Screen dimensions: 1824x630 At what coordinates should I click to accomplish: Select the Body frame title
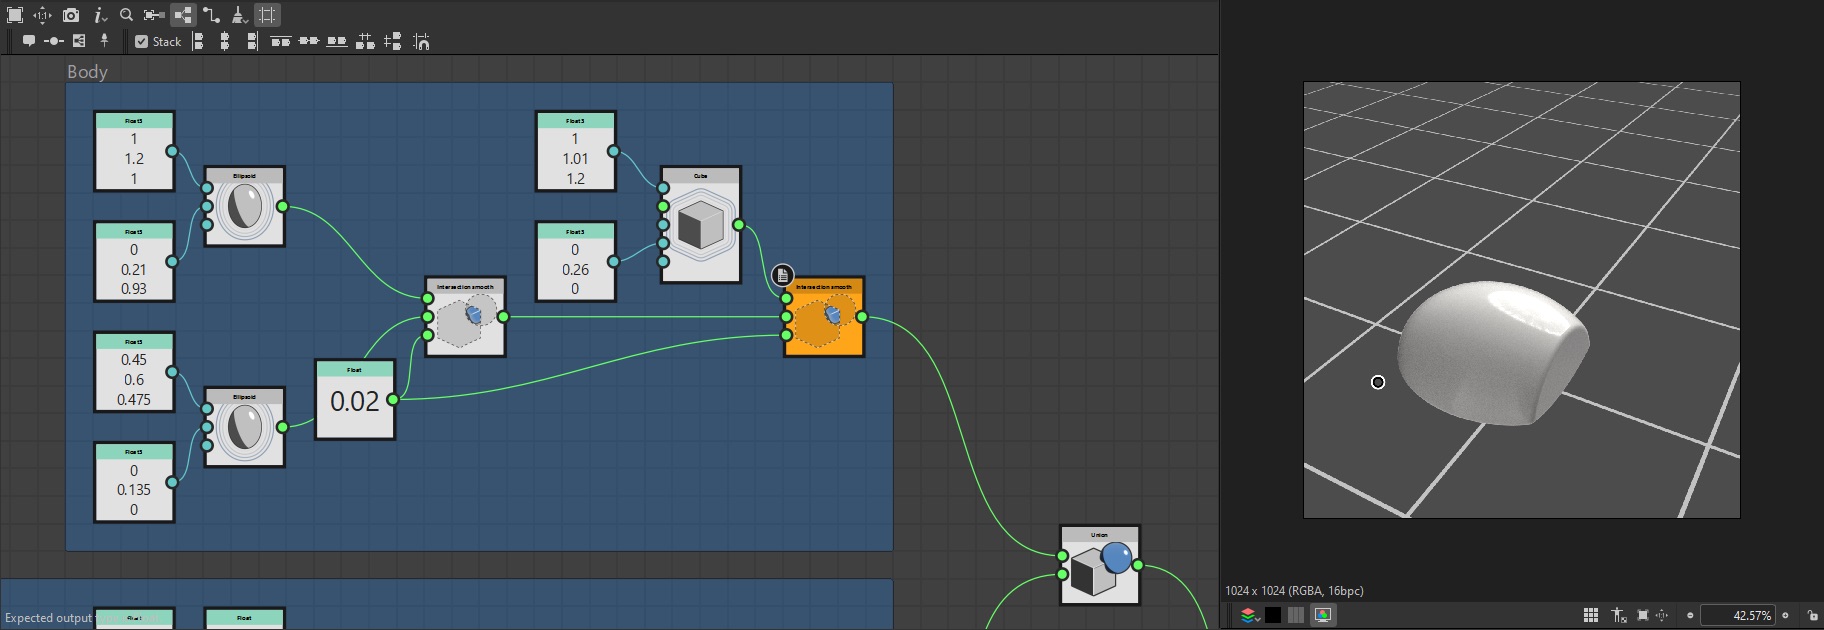click(87, 72)
